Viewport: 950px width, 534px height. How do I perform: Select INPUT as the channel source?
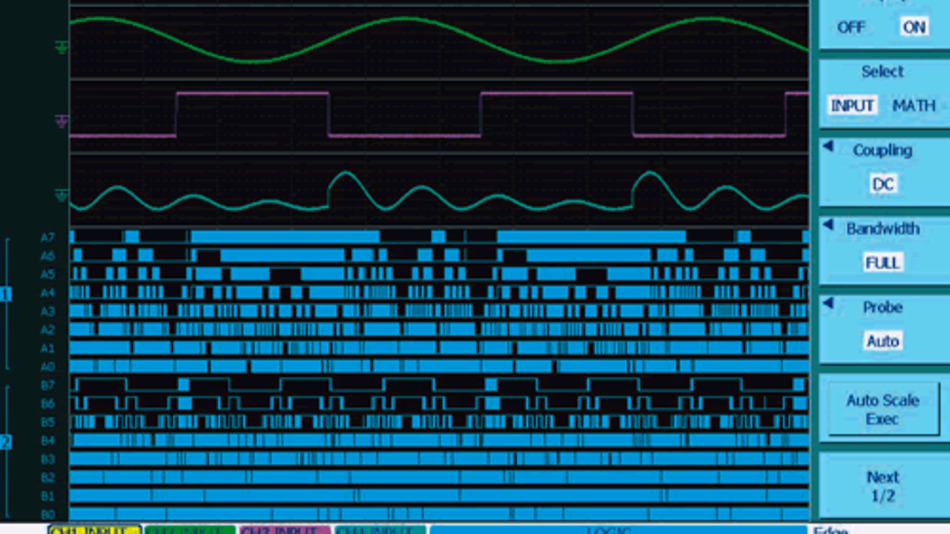(x=852, y=105)
